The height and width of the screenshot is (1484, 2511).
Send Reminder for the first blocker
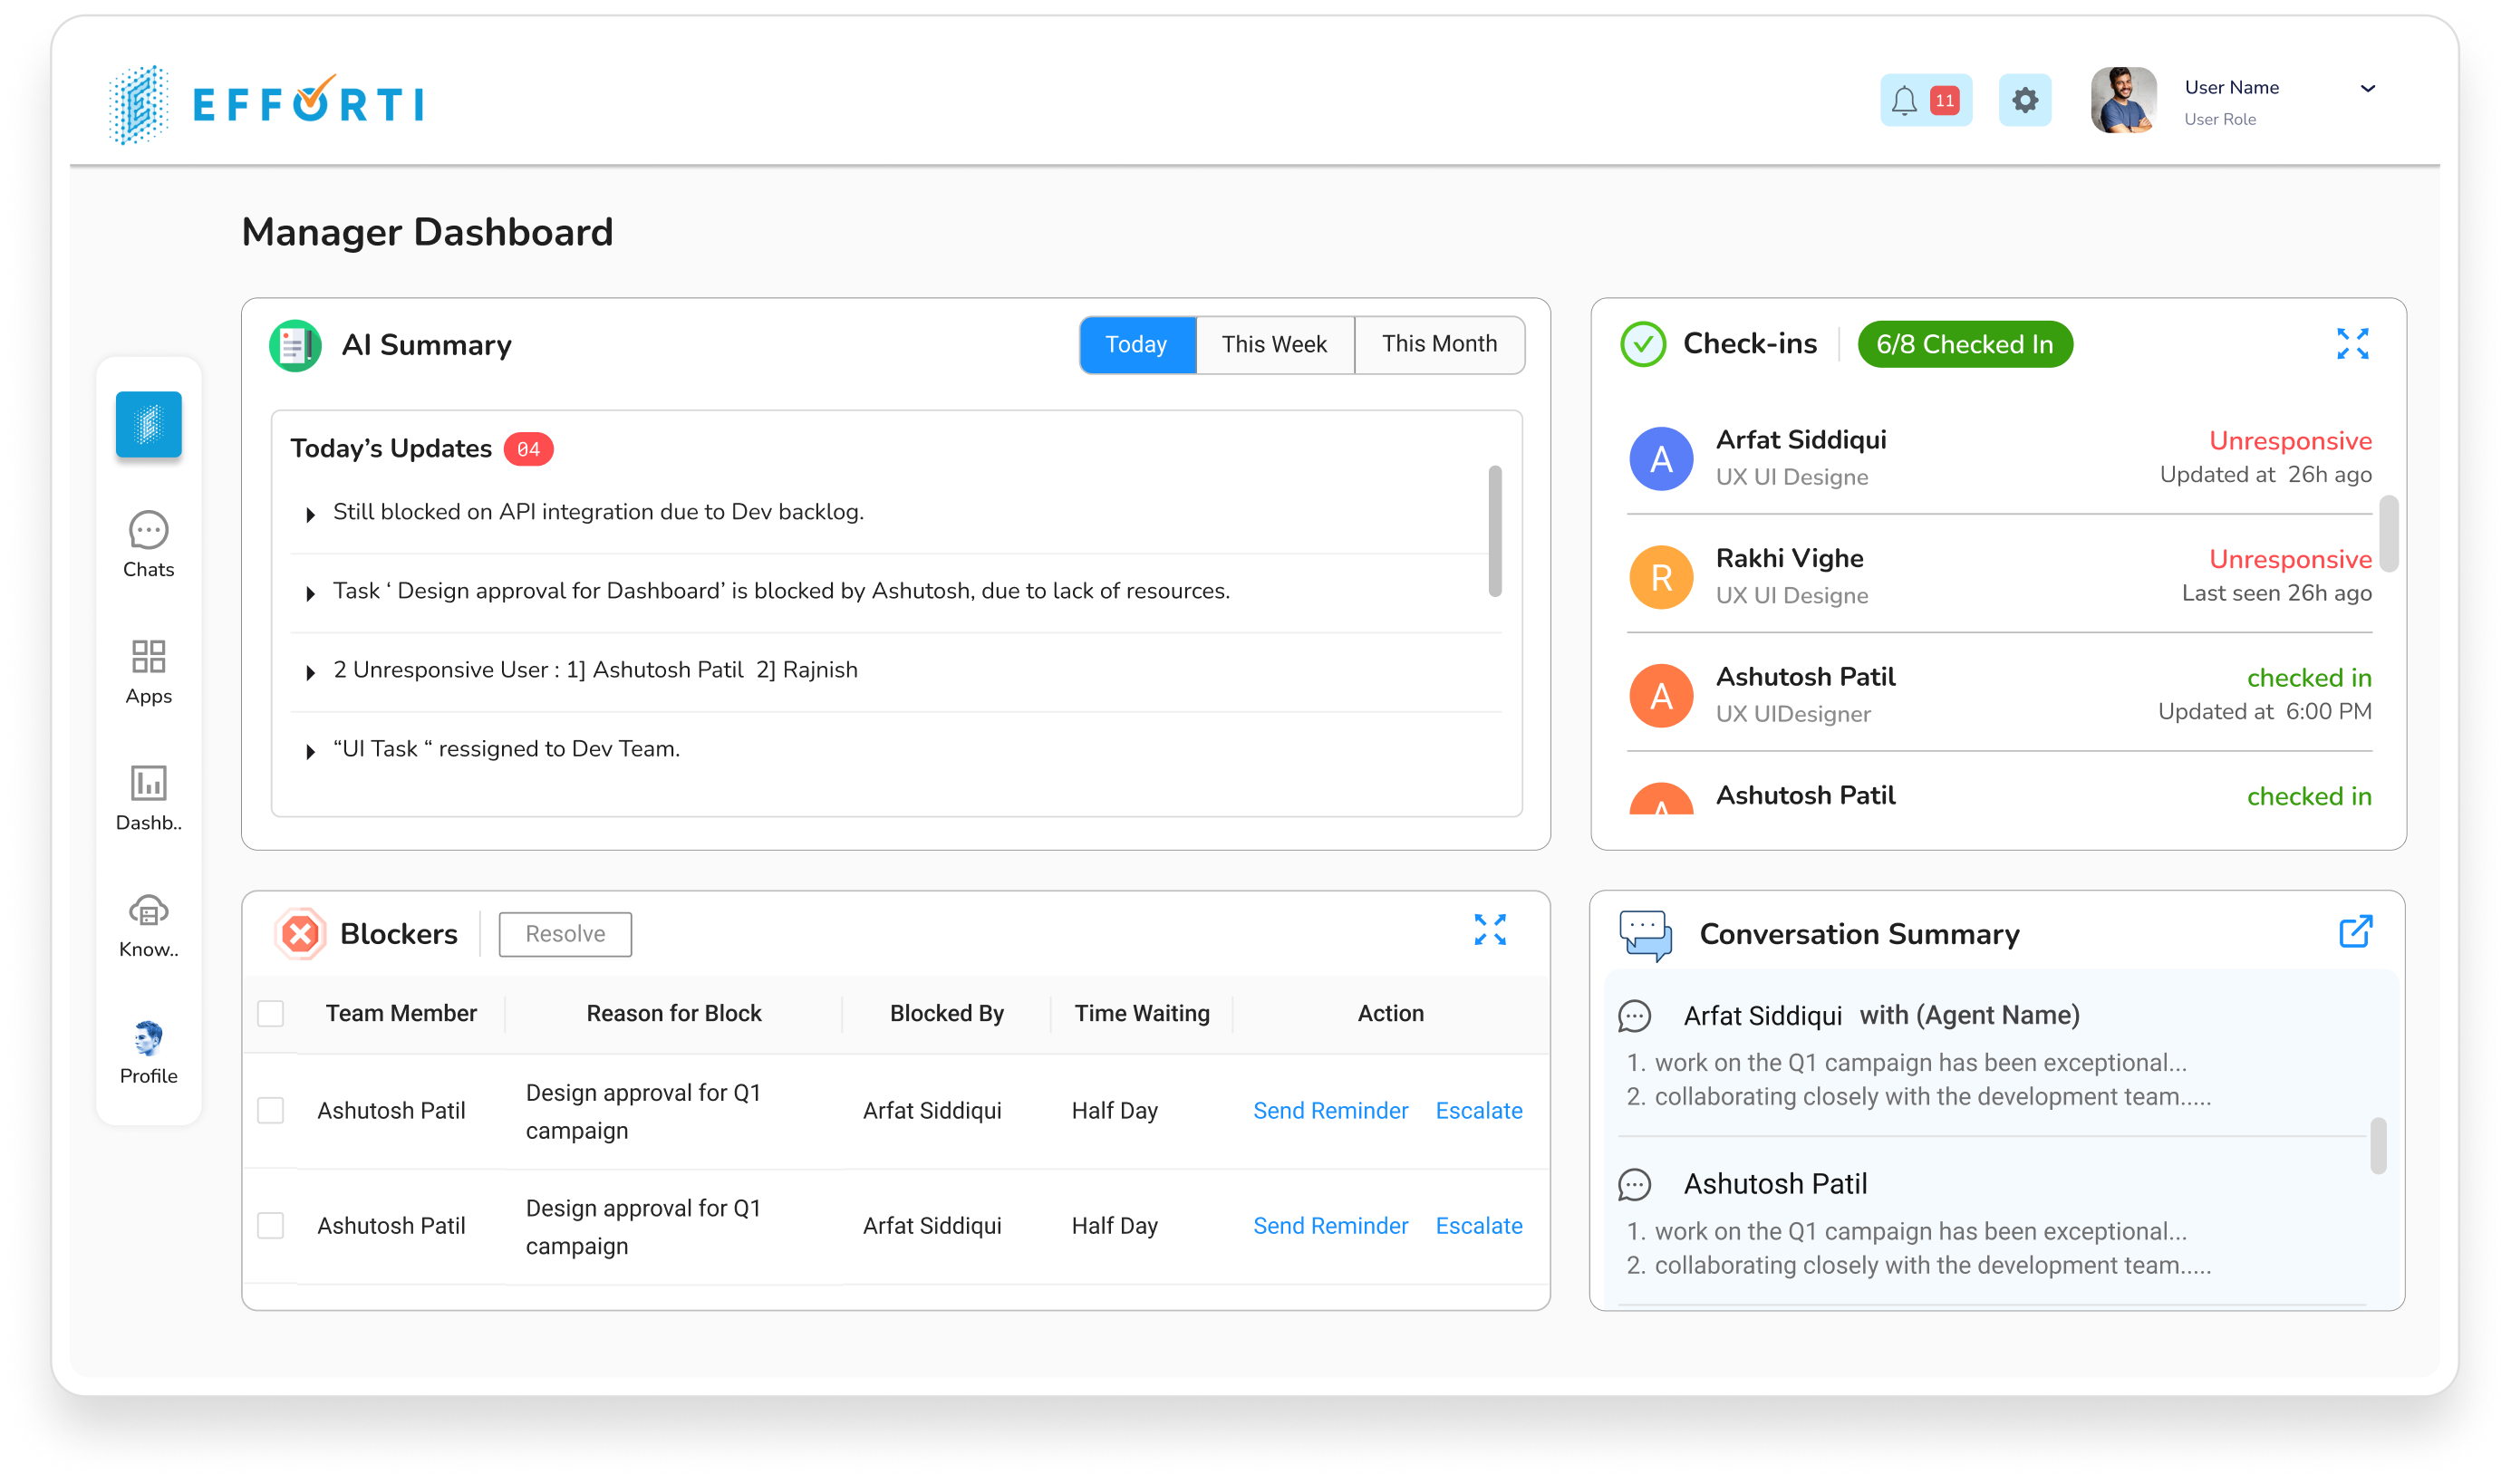[x=1330, y=1110]
